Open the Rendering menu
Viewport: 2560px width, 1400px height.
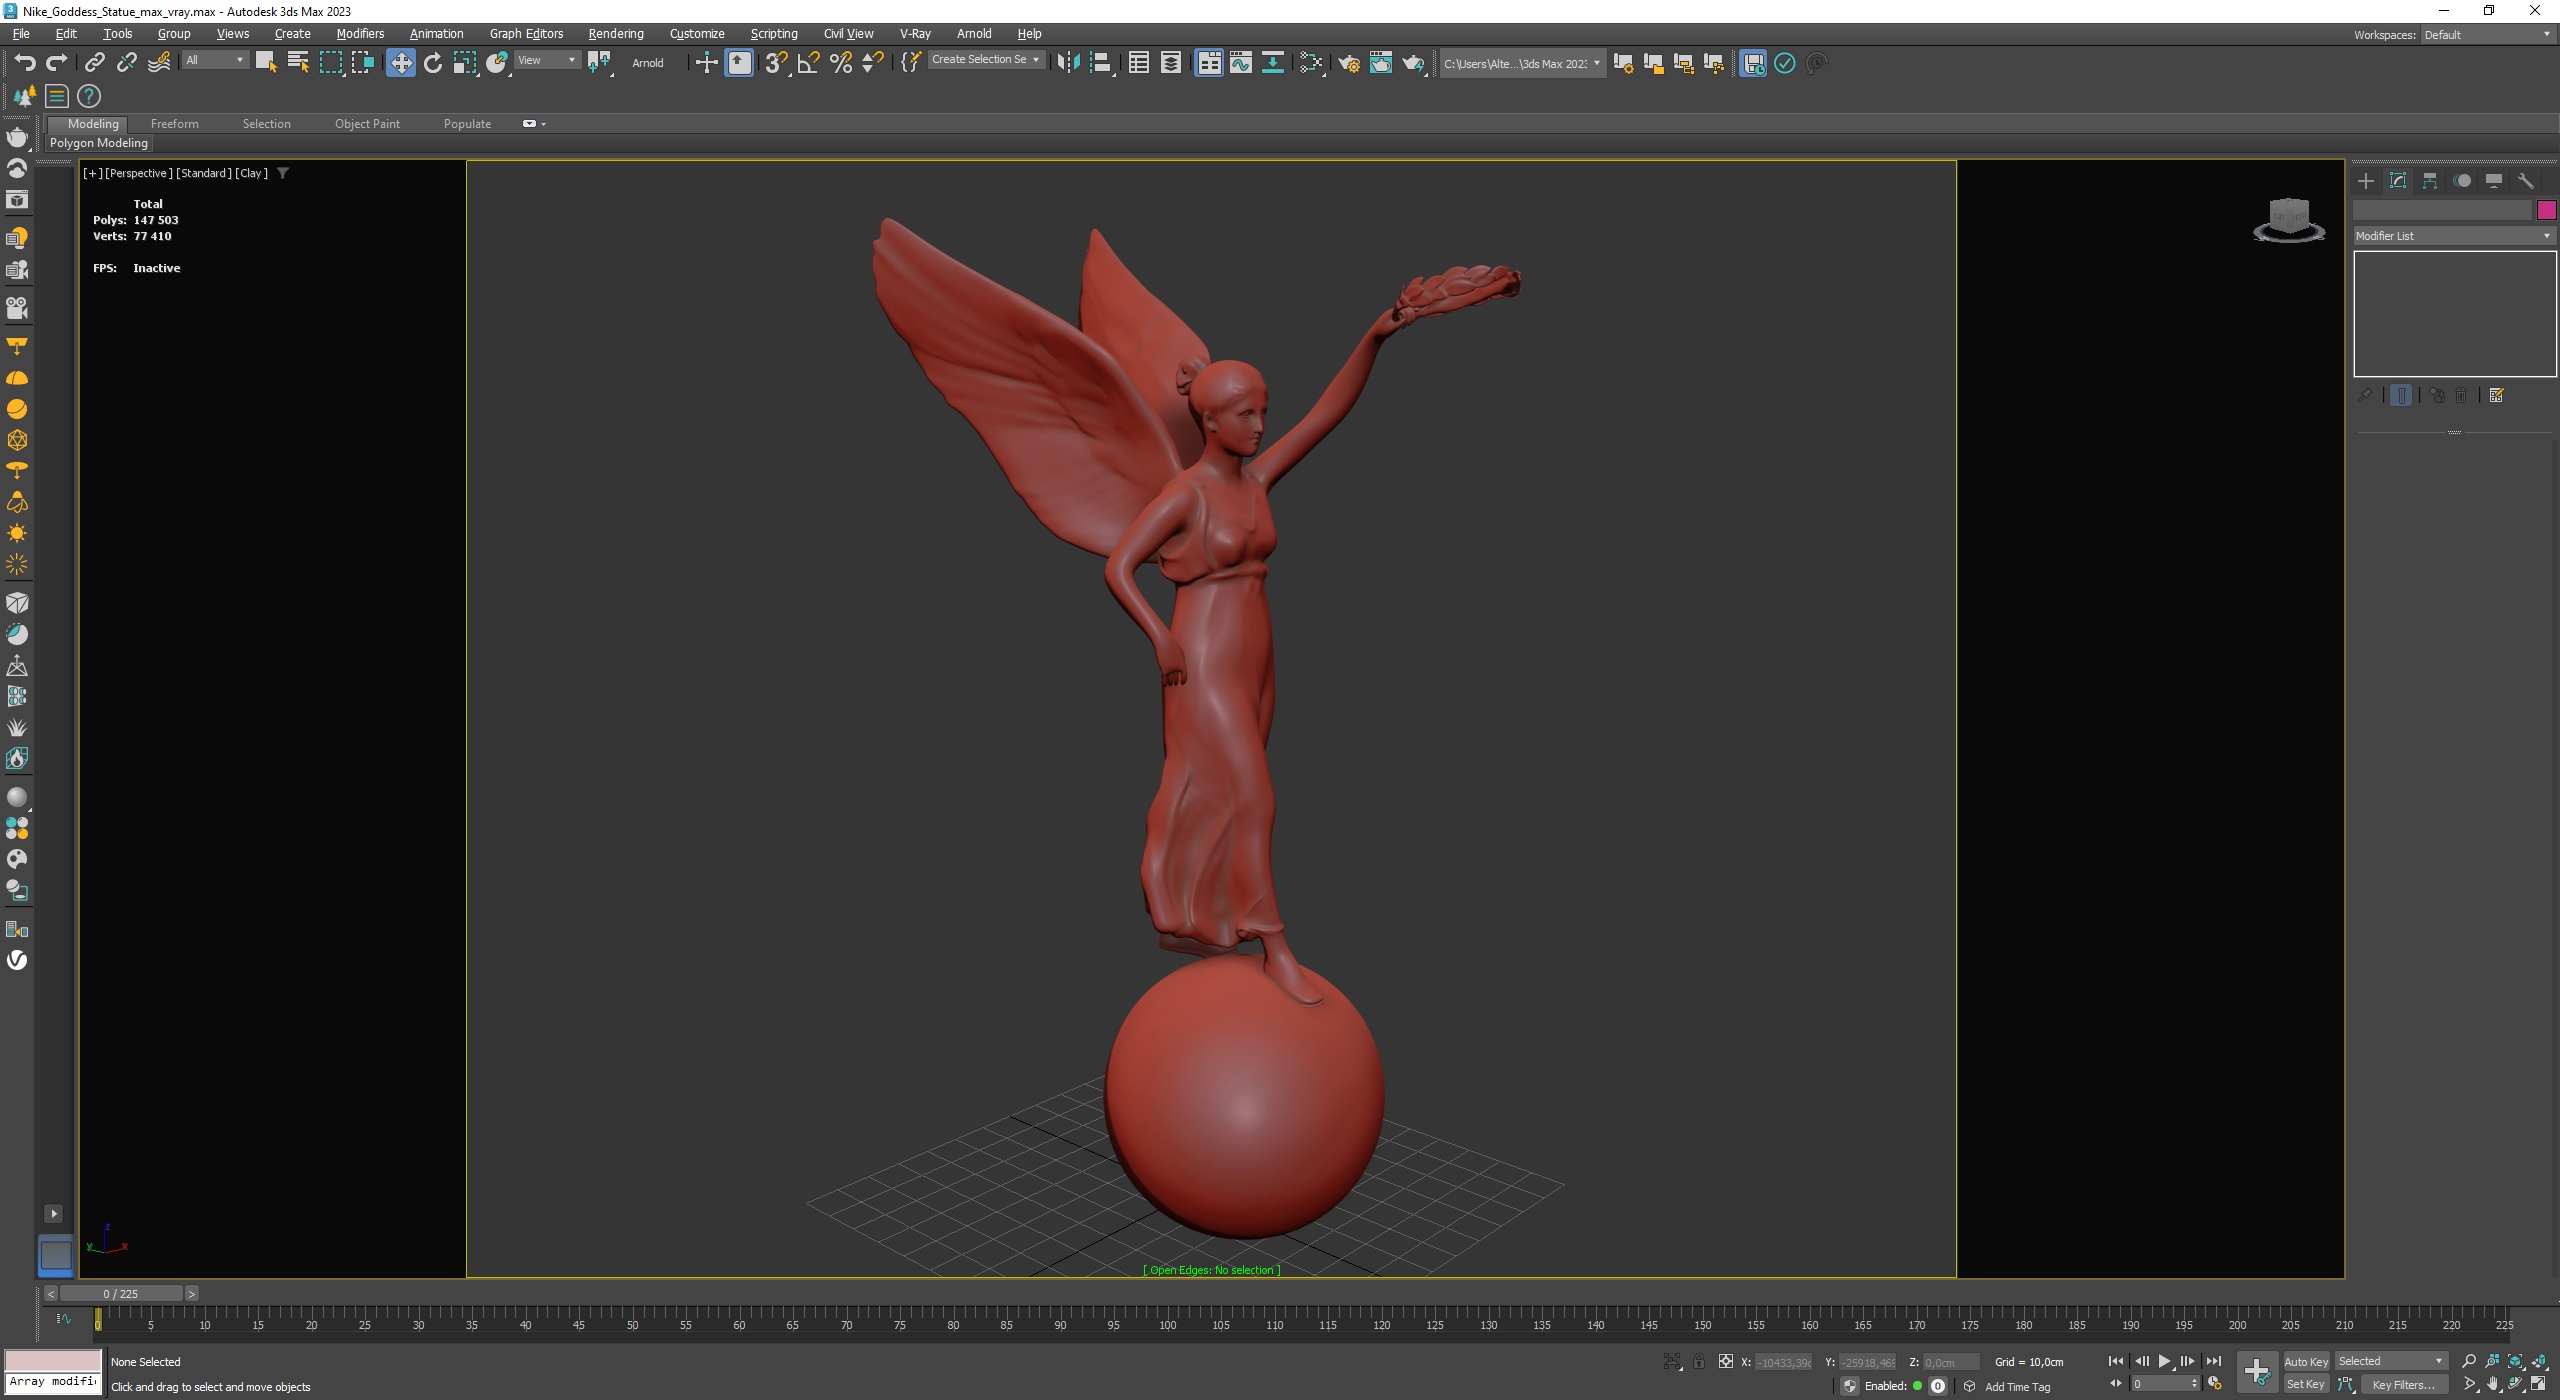click(615, 34)
